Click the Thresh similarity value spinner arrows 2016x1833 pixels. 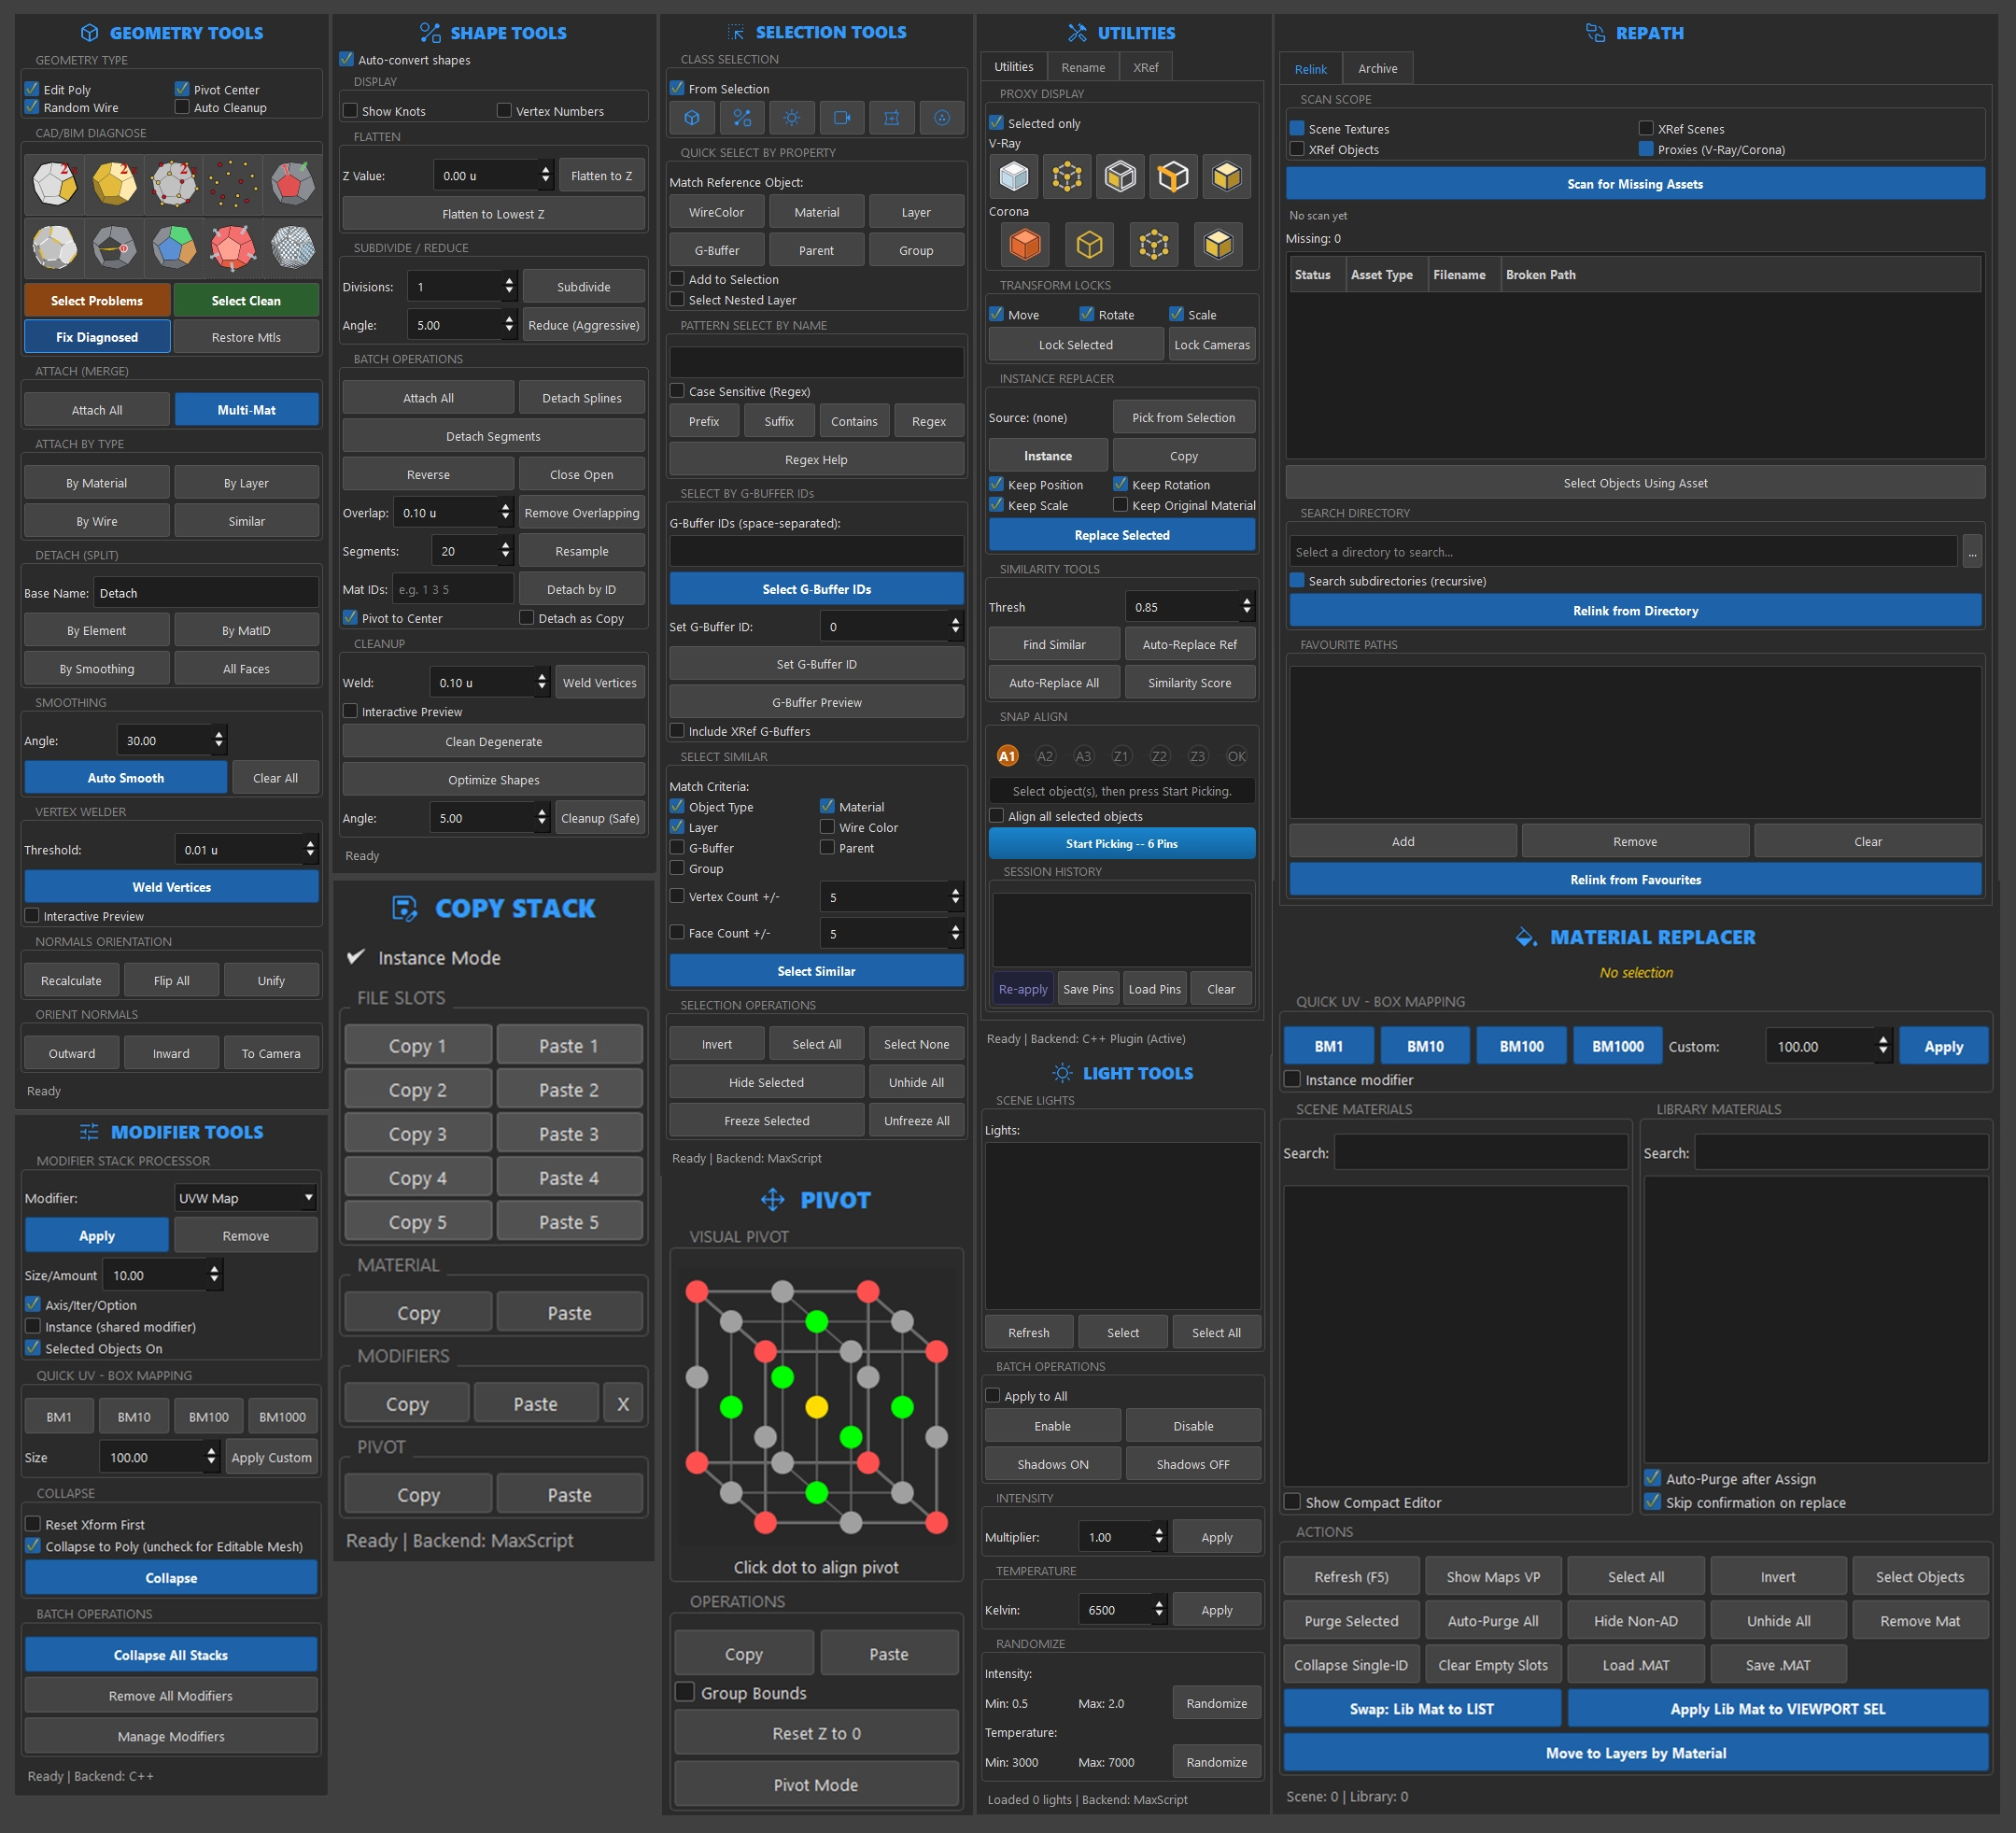click(1246, 607)
